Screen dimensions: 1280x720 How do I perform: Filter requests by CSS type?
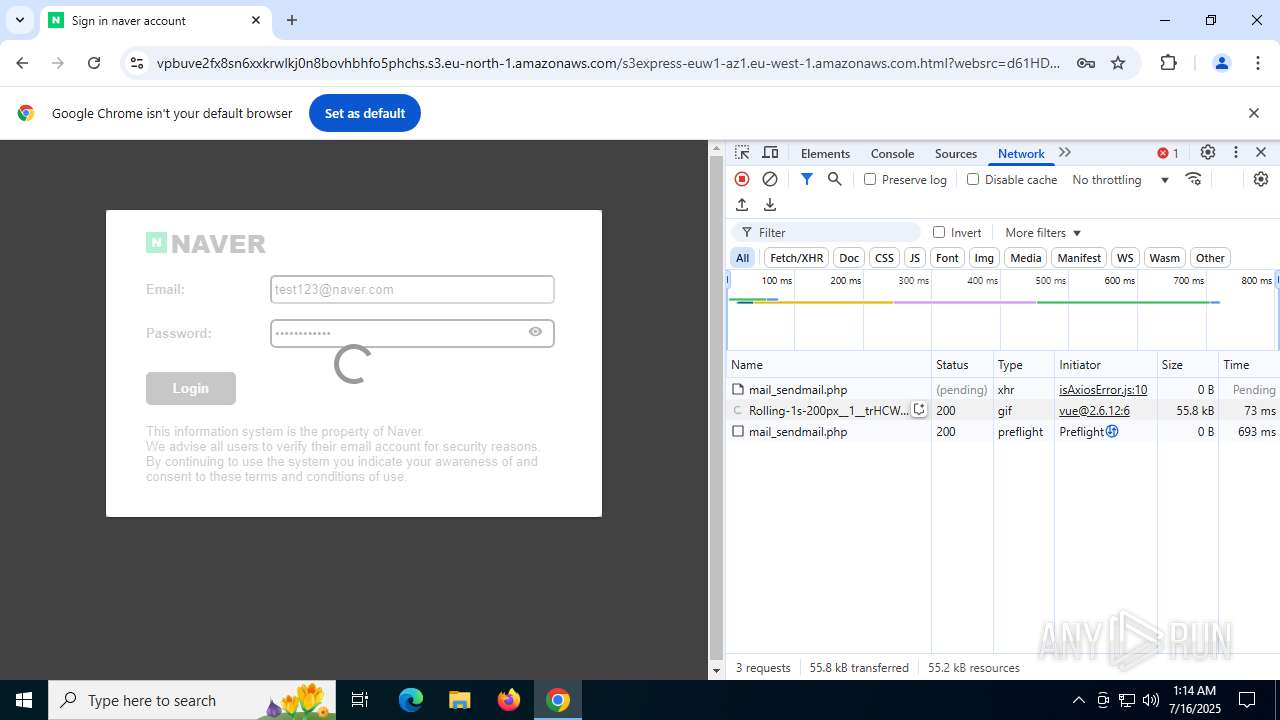pyautogui.click(x=884, y=258)
